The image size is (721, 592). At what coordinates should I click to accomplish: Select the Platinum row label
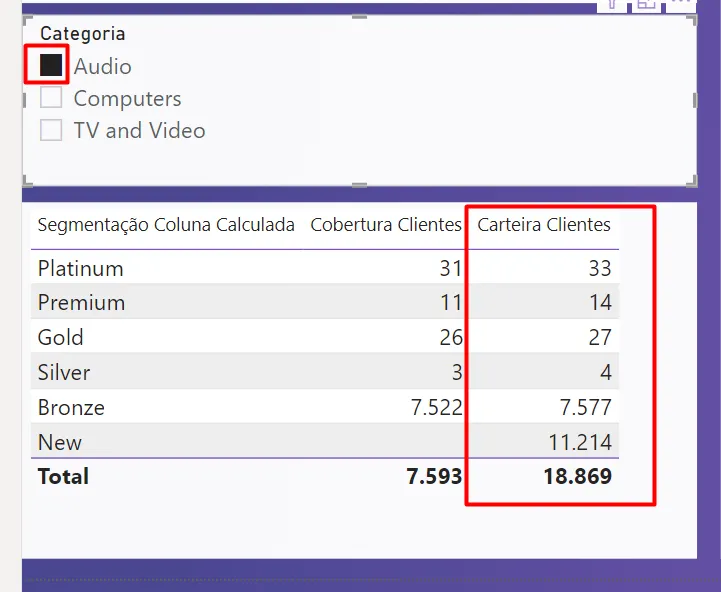pyautogui.click(x=80, y=268)
